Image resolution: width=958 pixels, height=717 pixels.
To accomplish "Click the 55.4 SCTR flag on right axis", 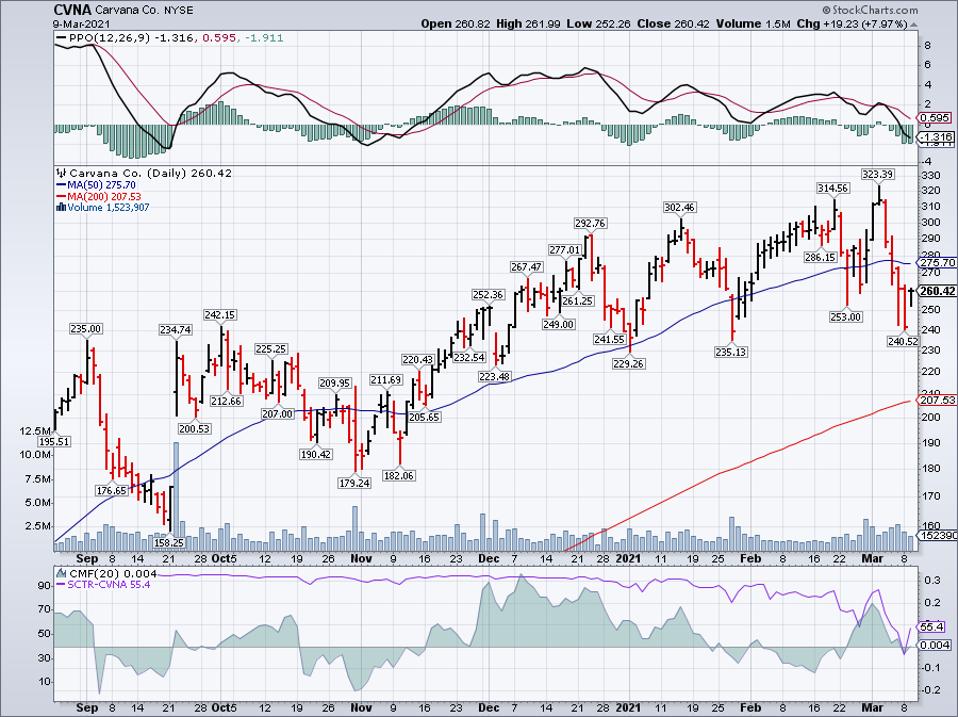I will [932, 627].
